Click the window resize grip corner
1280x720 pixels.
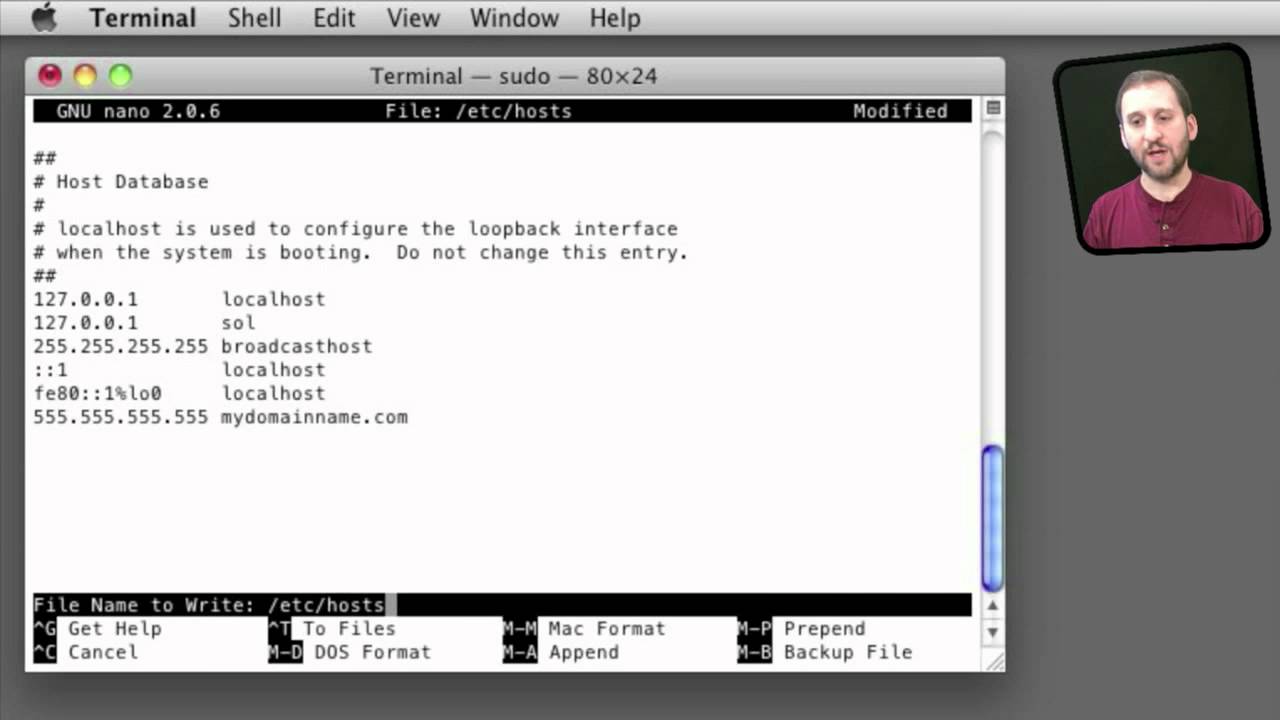pos(993,660)
